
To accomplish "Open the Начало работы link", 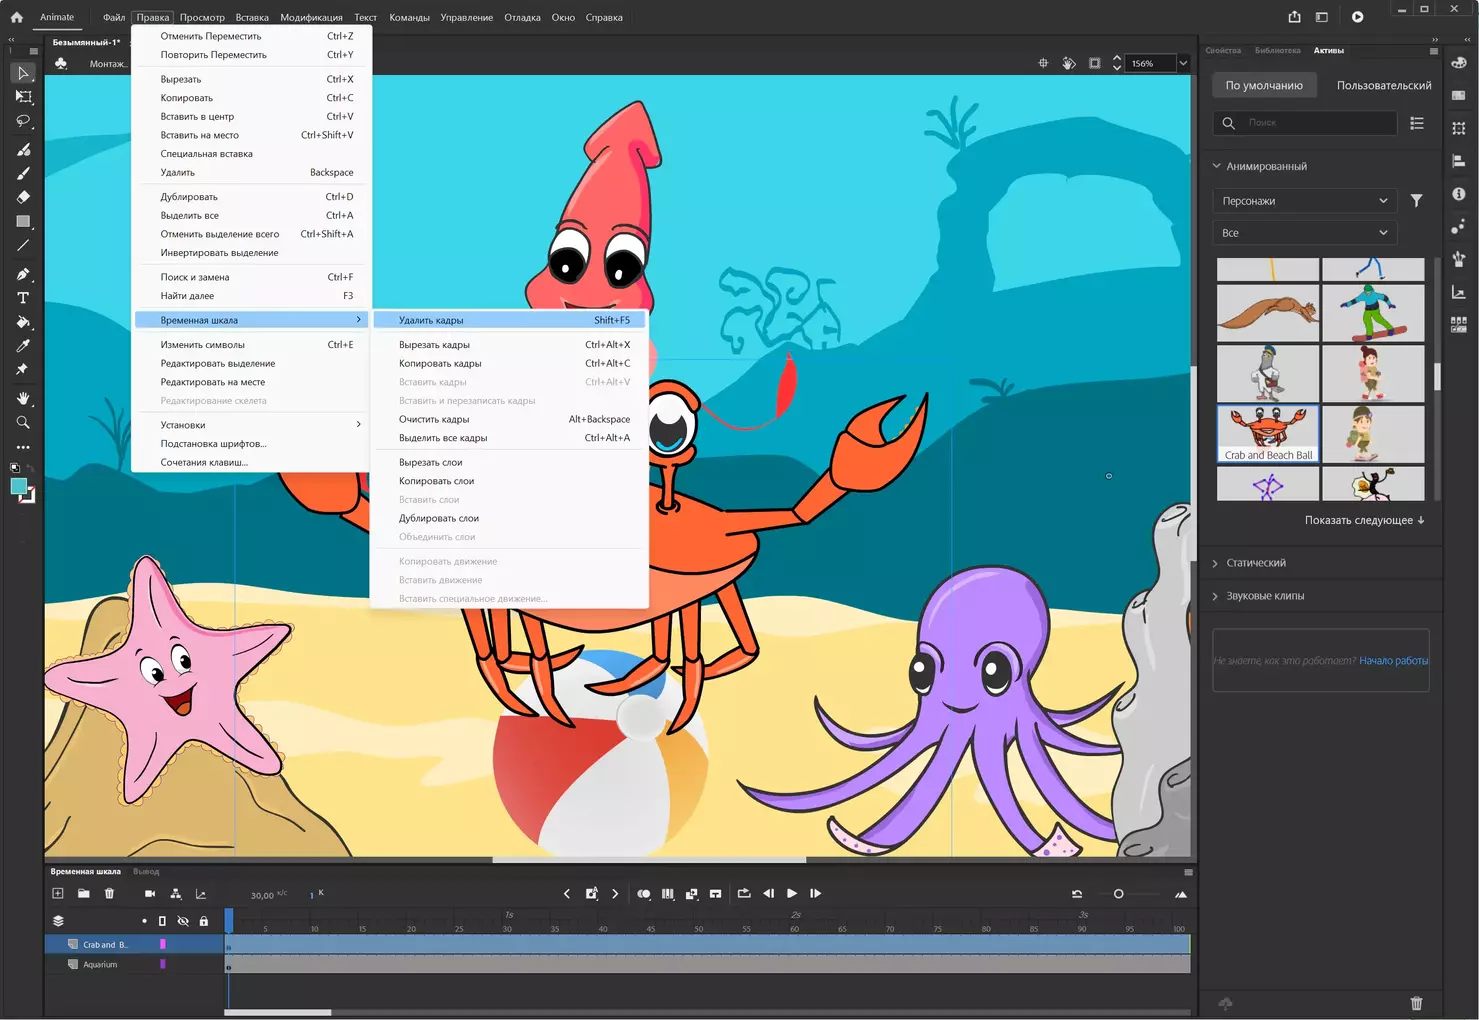I will click(x=1393, y=661).
